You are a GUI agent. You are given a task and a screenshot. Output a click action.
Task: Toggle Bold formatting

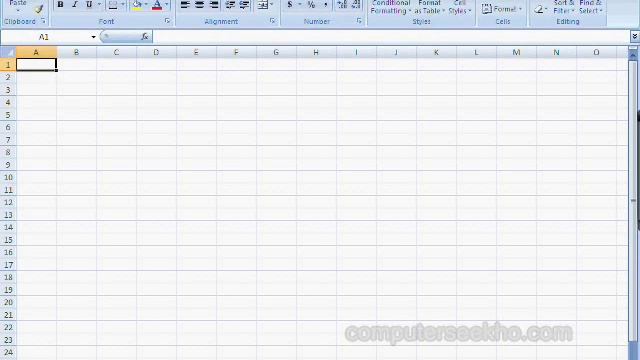coord(60,4)
